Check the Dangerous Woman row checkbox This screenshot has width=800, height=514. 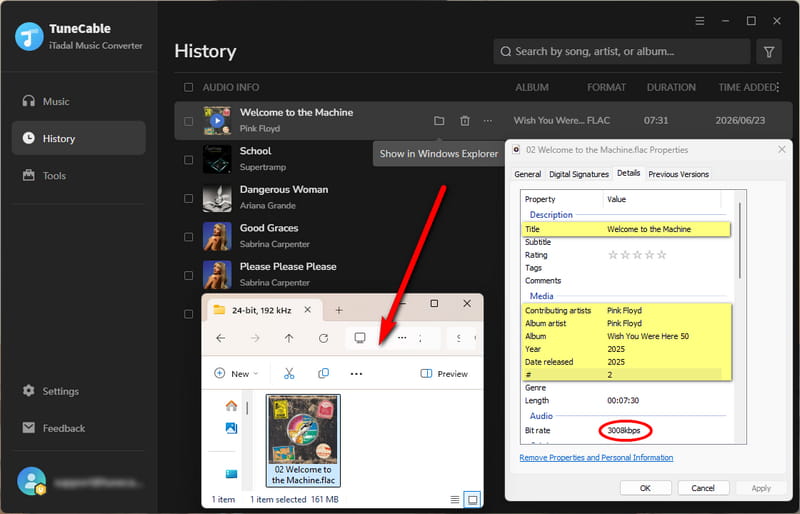[188, 198]
